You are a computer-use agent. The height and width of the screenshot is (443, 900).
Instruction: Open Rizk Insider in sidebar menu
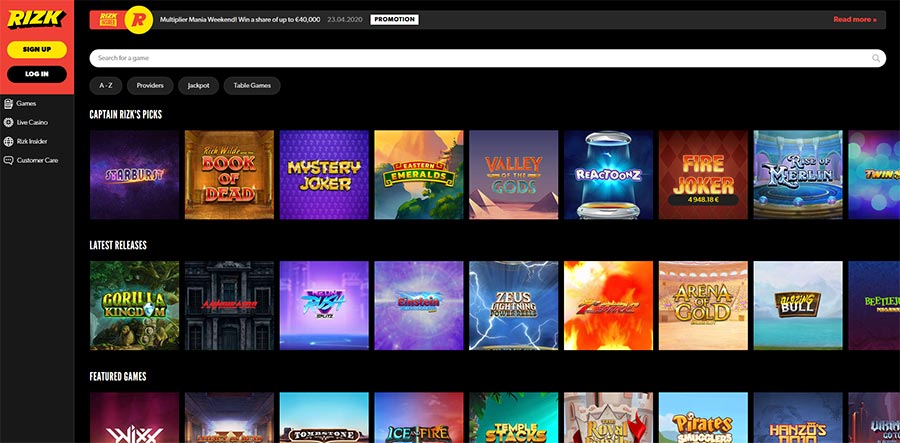pyautogui.click(x=32, y=141)
